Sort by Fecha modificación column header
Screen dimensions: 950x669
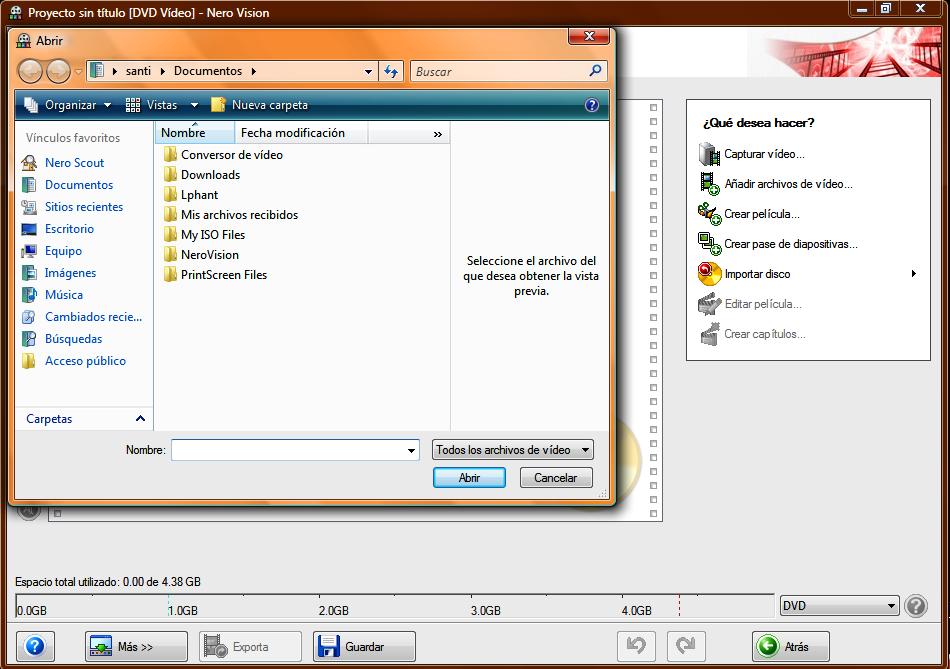[x=301, y=133]
